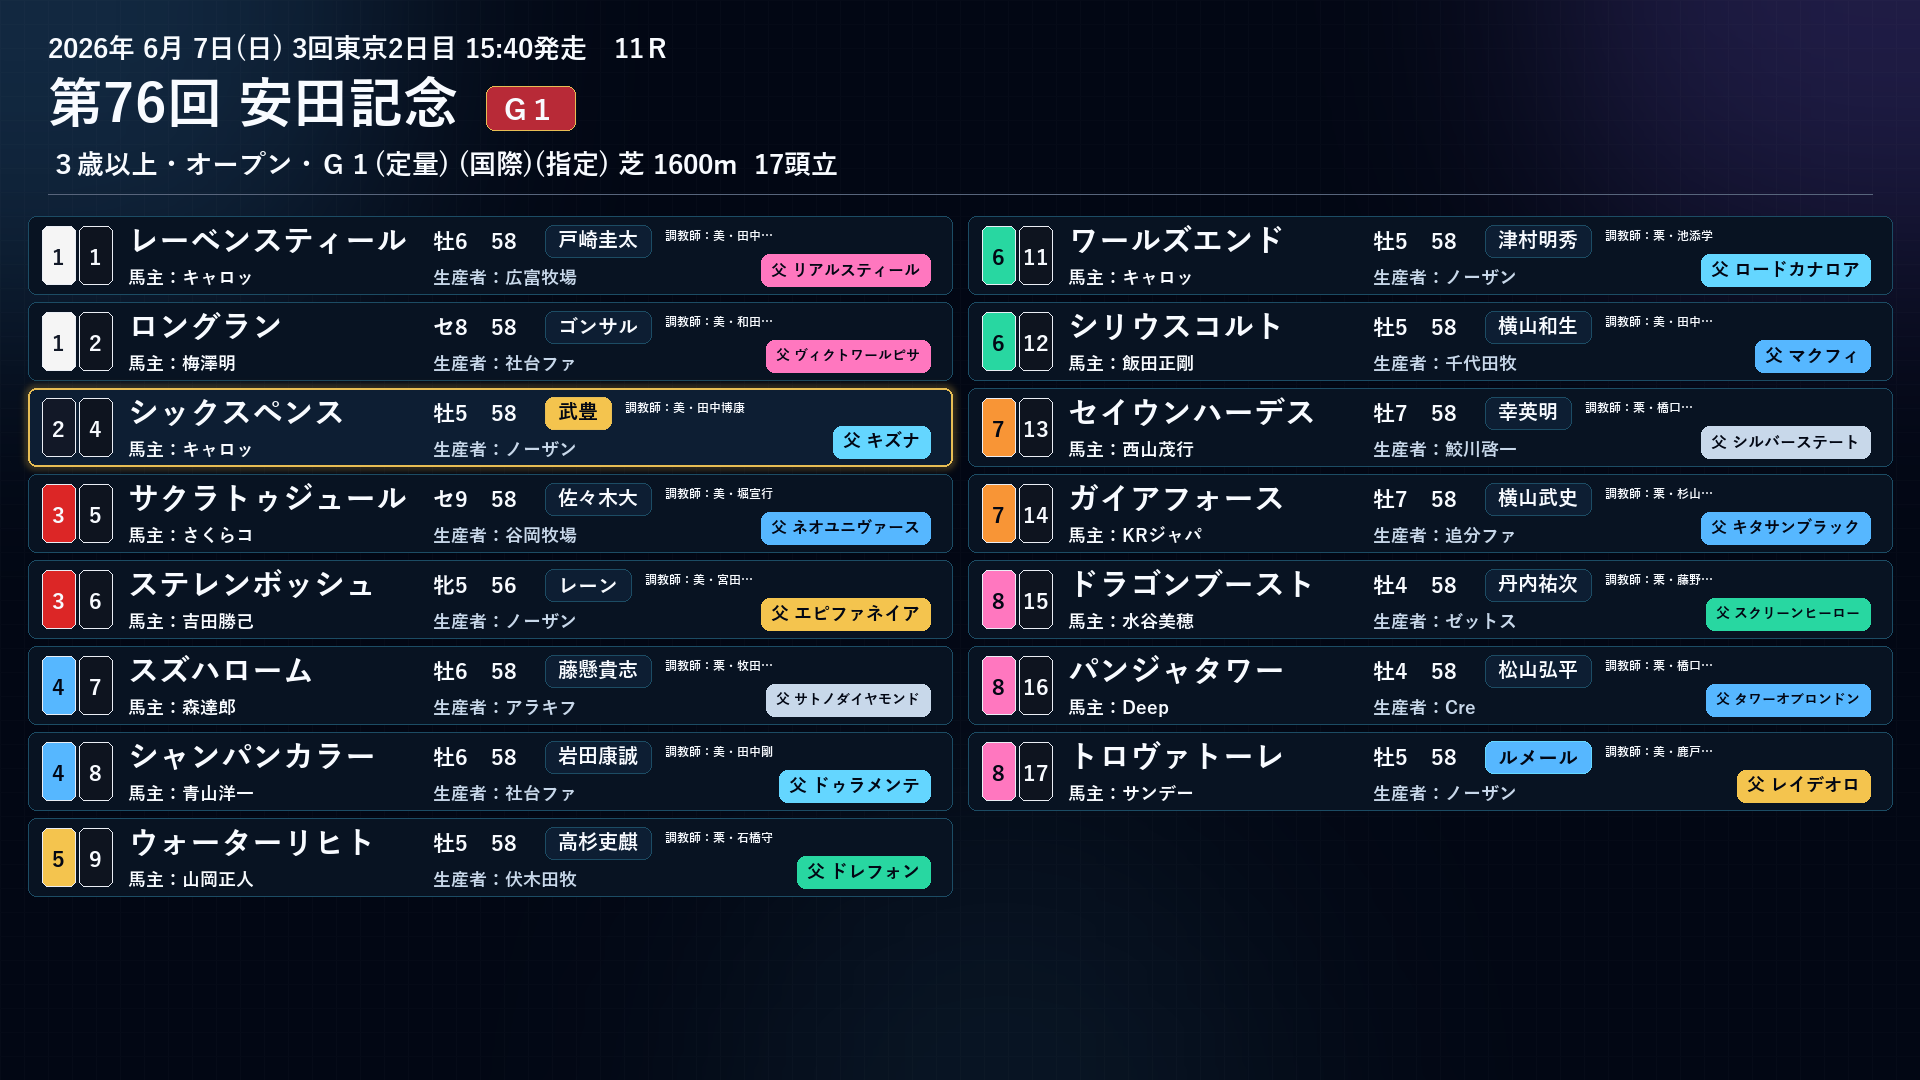This screenshot has width=1920, height=1080.
Task: Click jockey ゴンサル chip
Action: pos(598,327)
